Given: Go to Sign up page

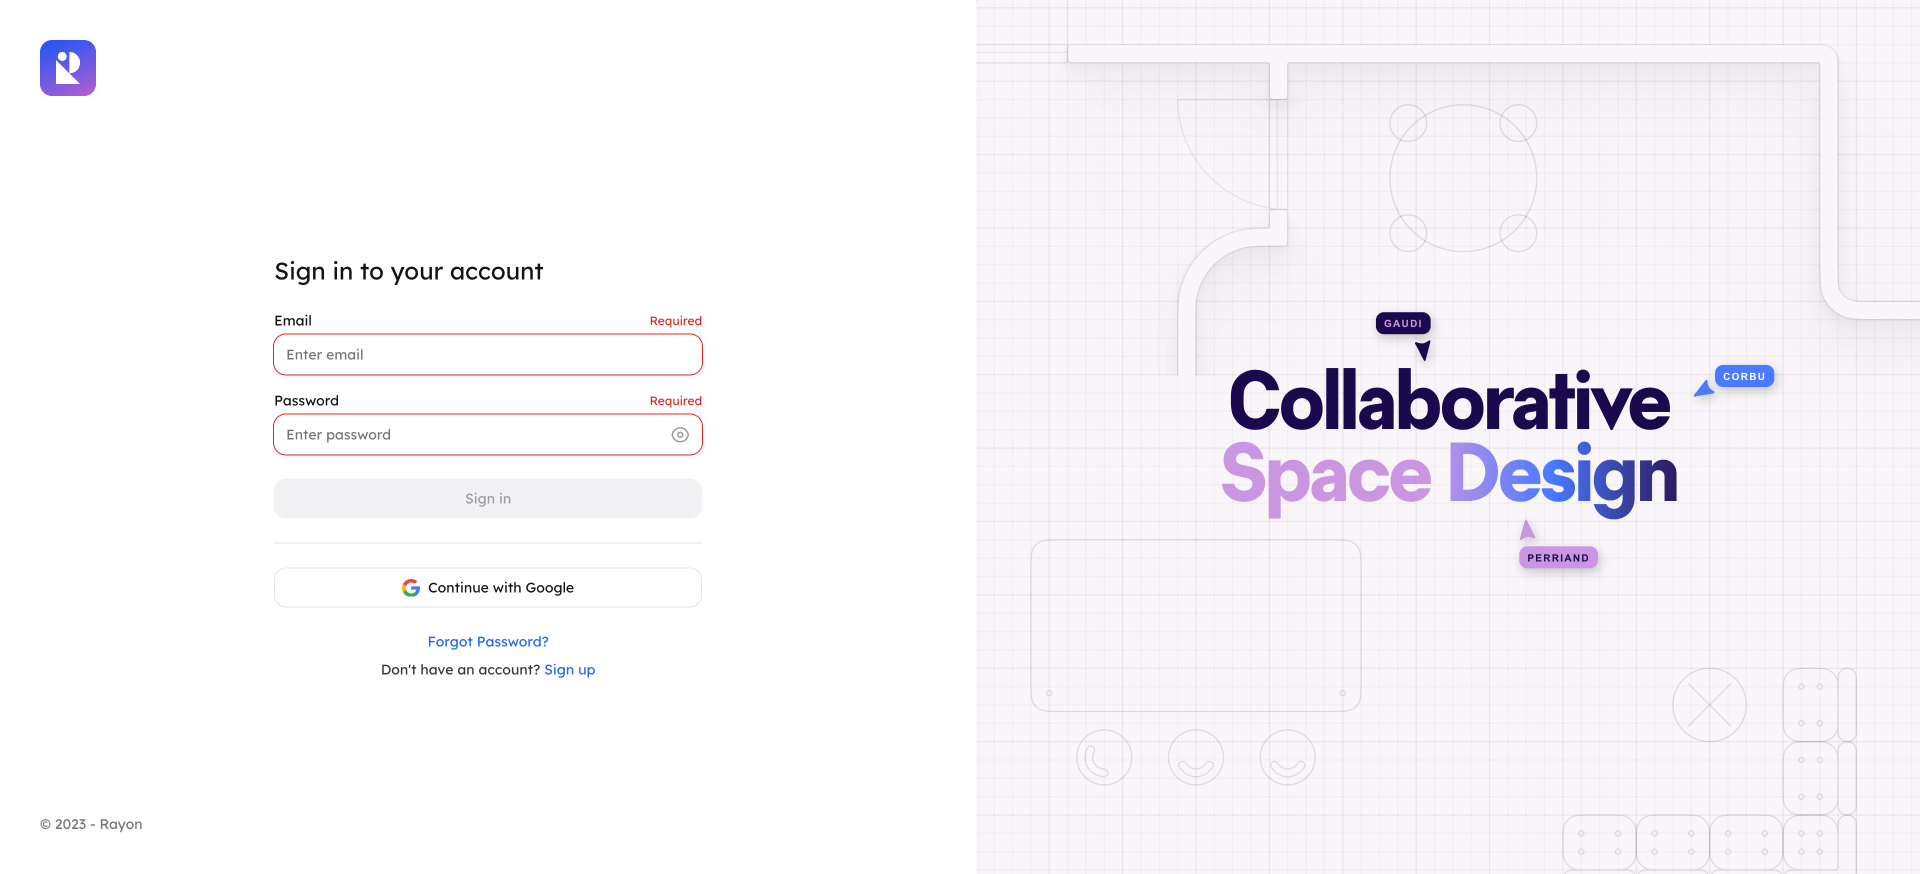Looking at the screenshot, I should click(569, 670).
